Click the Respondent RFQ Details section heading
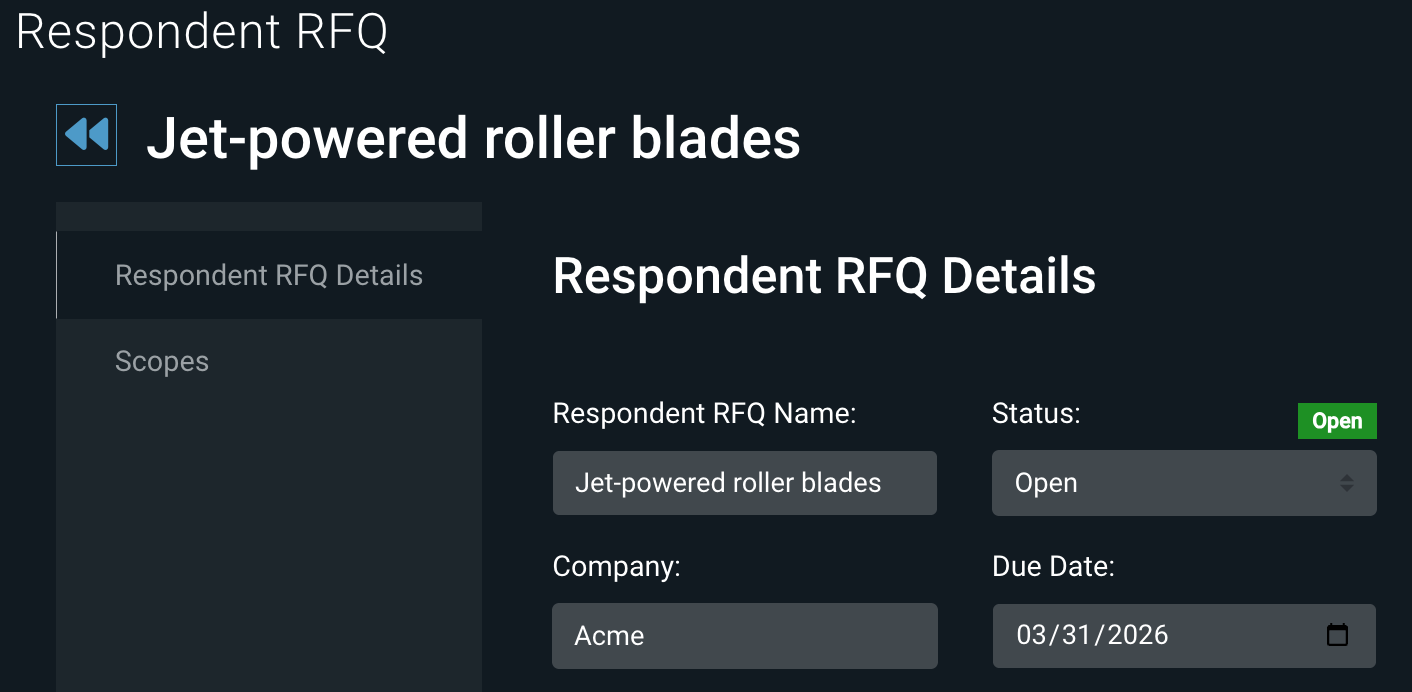Screen dimensions: 1412x692 824,276
